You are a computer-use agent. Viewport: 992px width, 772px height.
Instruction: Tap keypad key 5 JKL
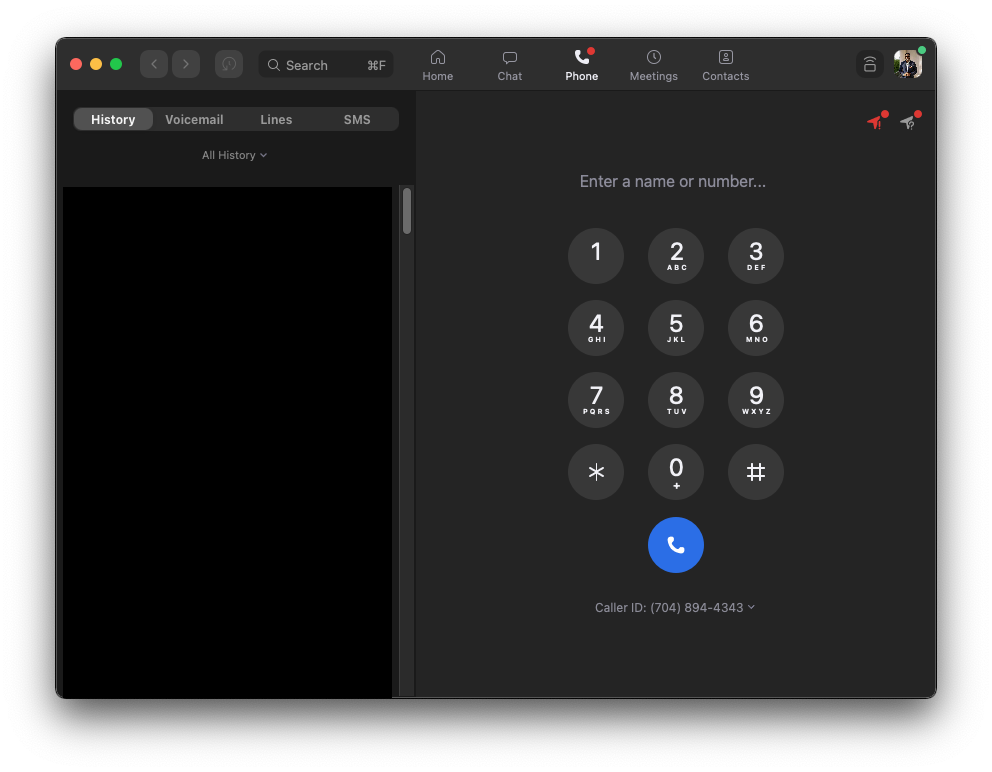coord(676,328)
